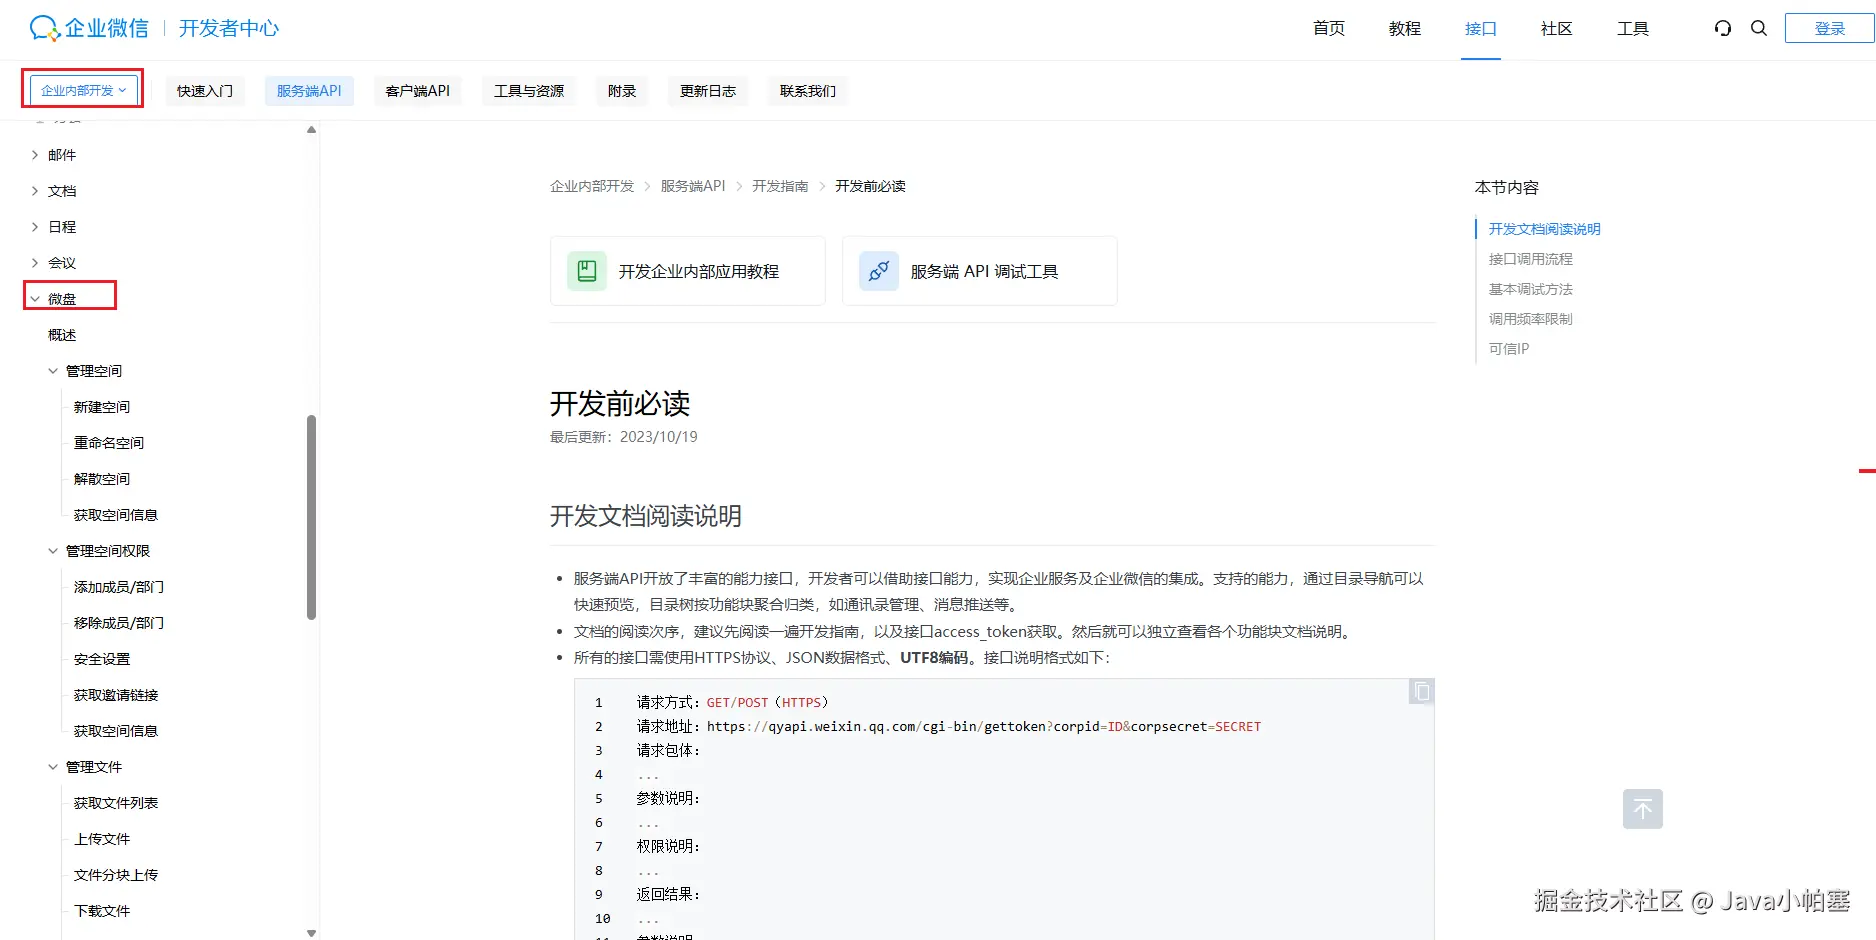Click the green book icon on 开发企业内部应用教程 card
Image resolution: width=1876 pixels, height=940 pixels.
point(587,270)
